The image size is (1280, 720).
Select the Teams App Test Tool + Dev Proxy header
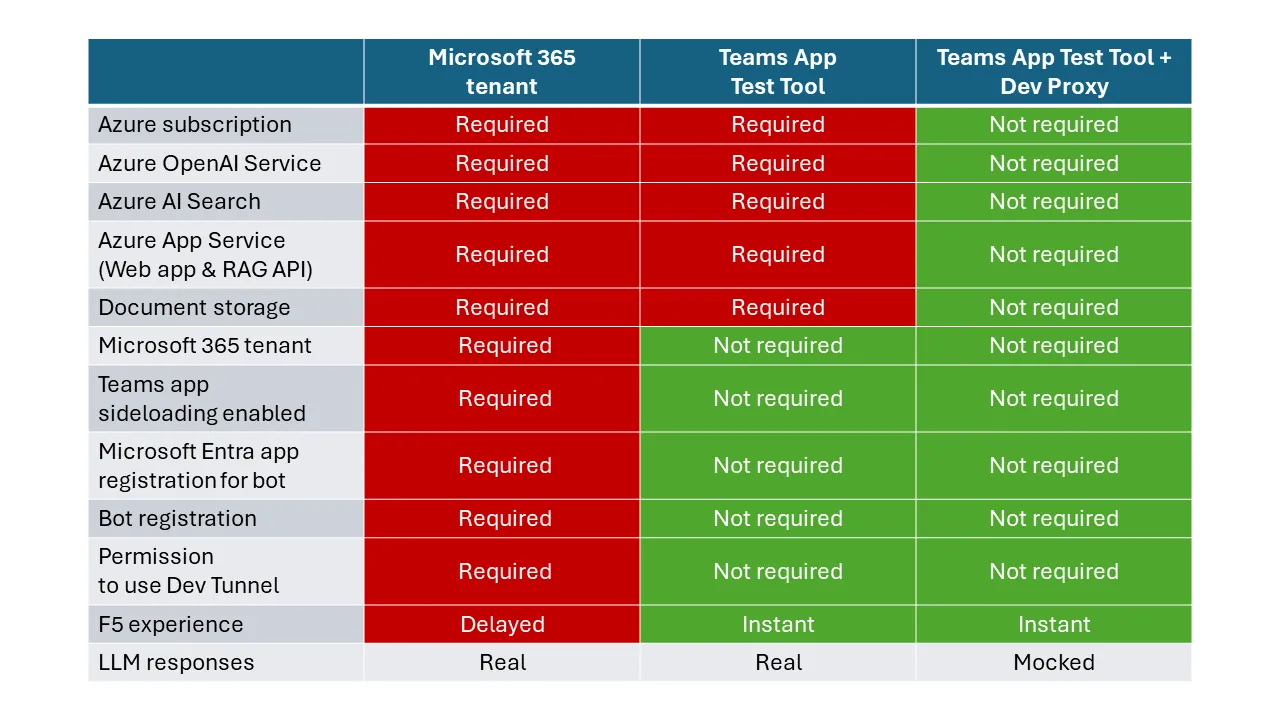1054,72
